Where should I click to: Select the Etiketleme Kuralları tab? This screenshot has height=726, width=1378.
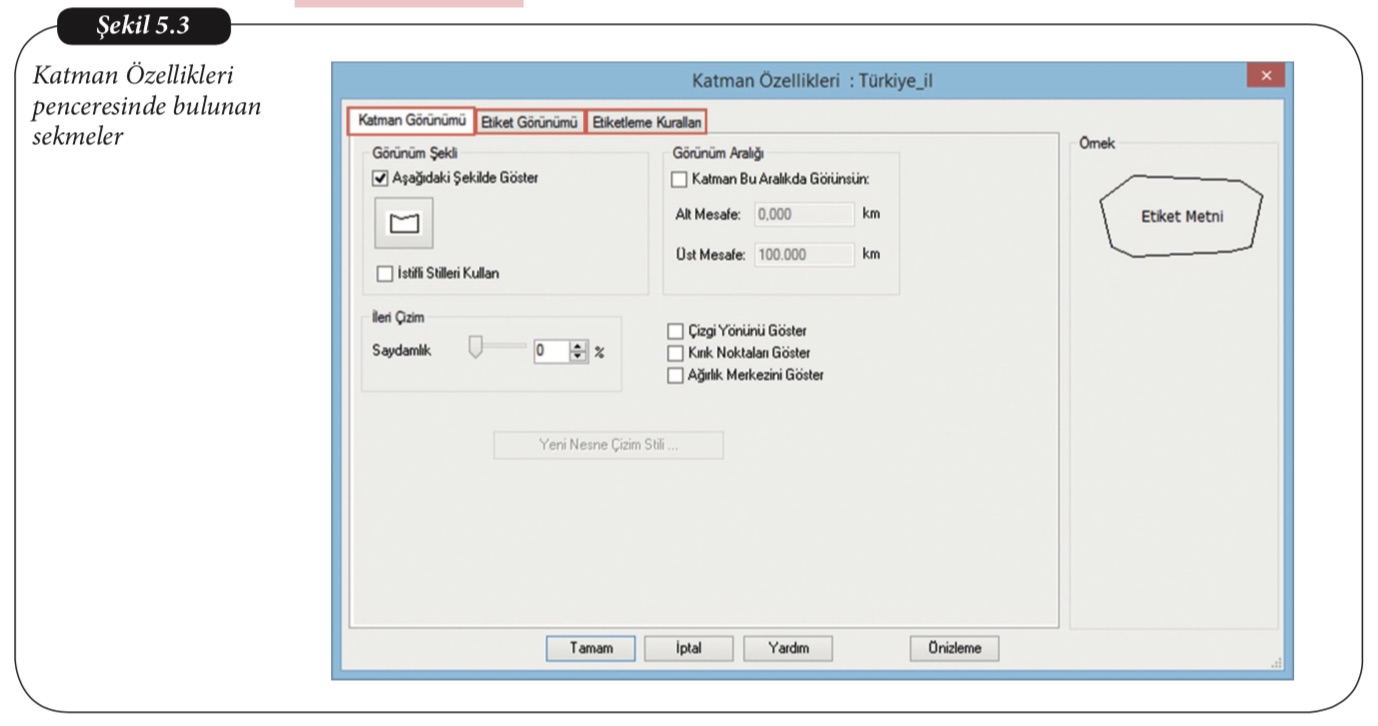[646, 122]
